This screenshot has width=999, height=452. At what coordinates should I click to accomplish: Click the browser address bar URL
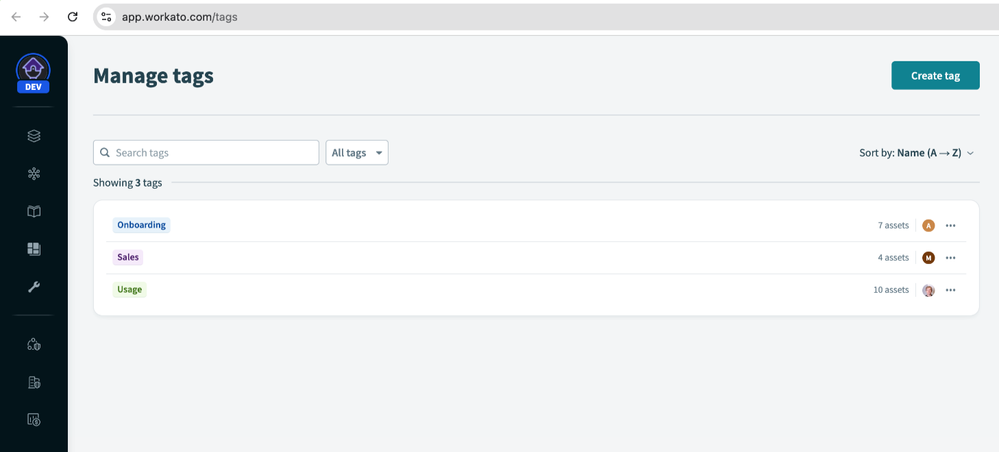click(180, 17)
